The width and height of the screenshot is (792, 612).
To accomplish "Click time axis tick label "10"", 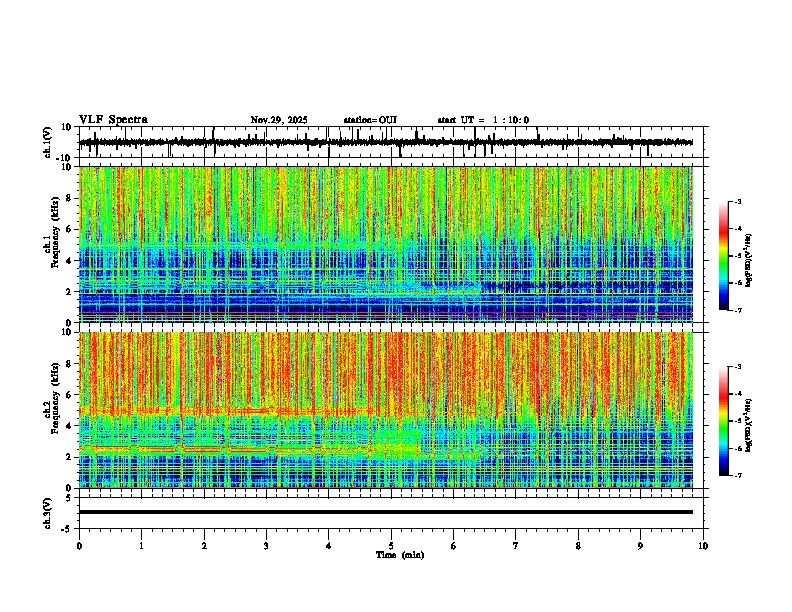I will coord(703,546).
